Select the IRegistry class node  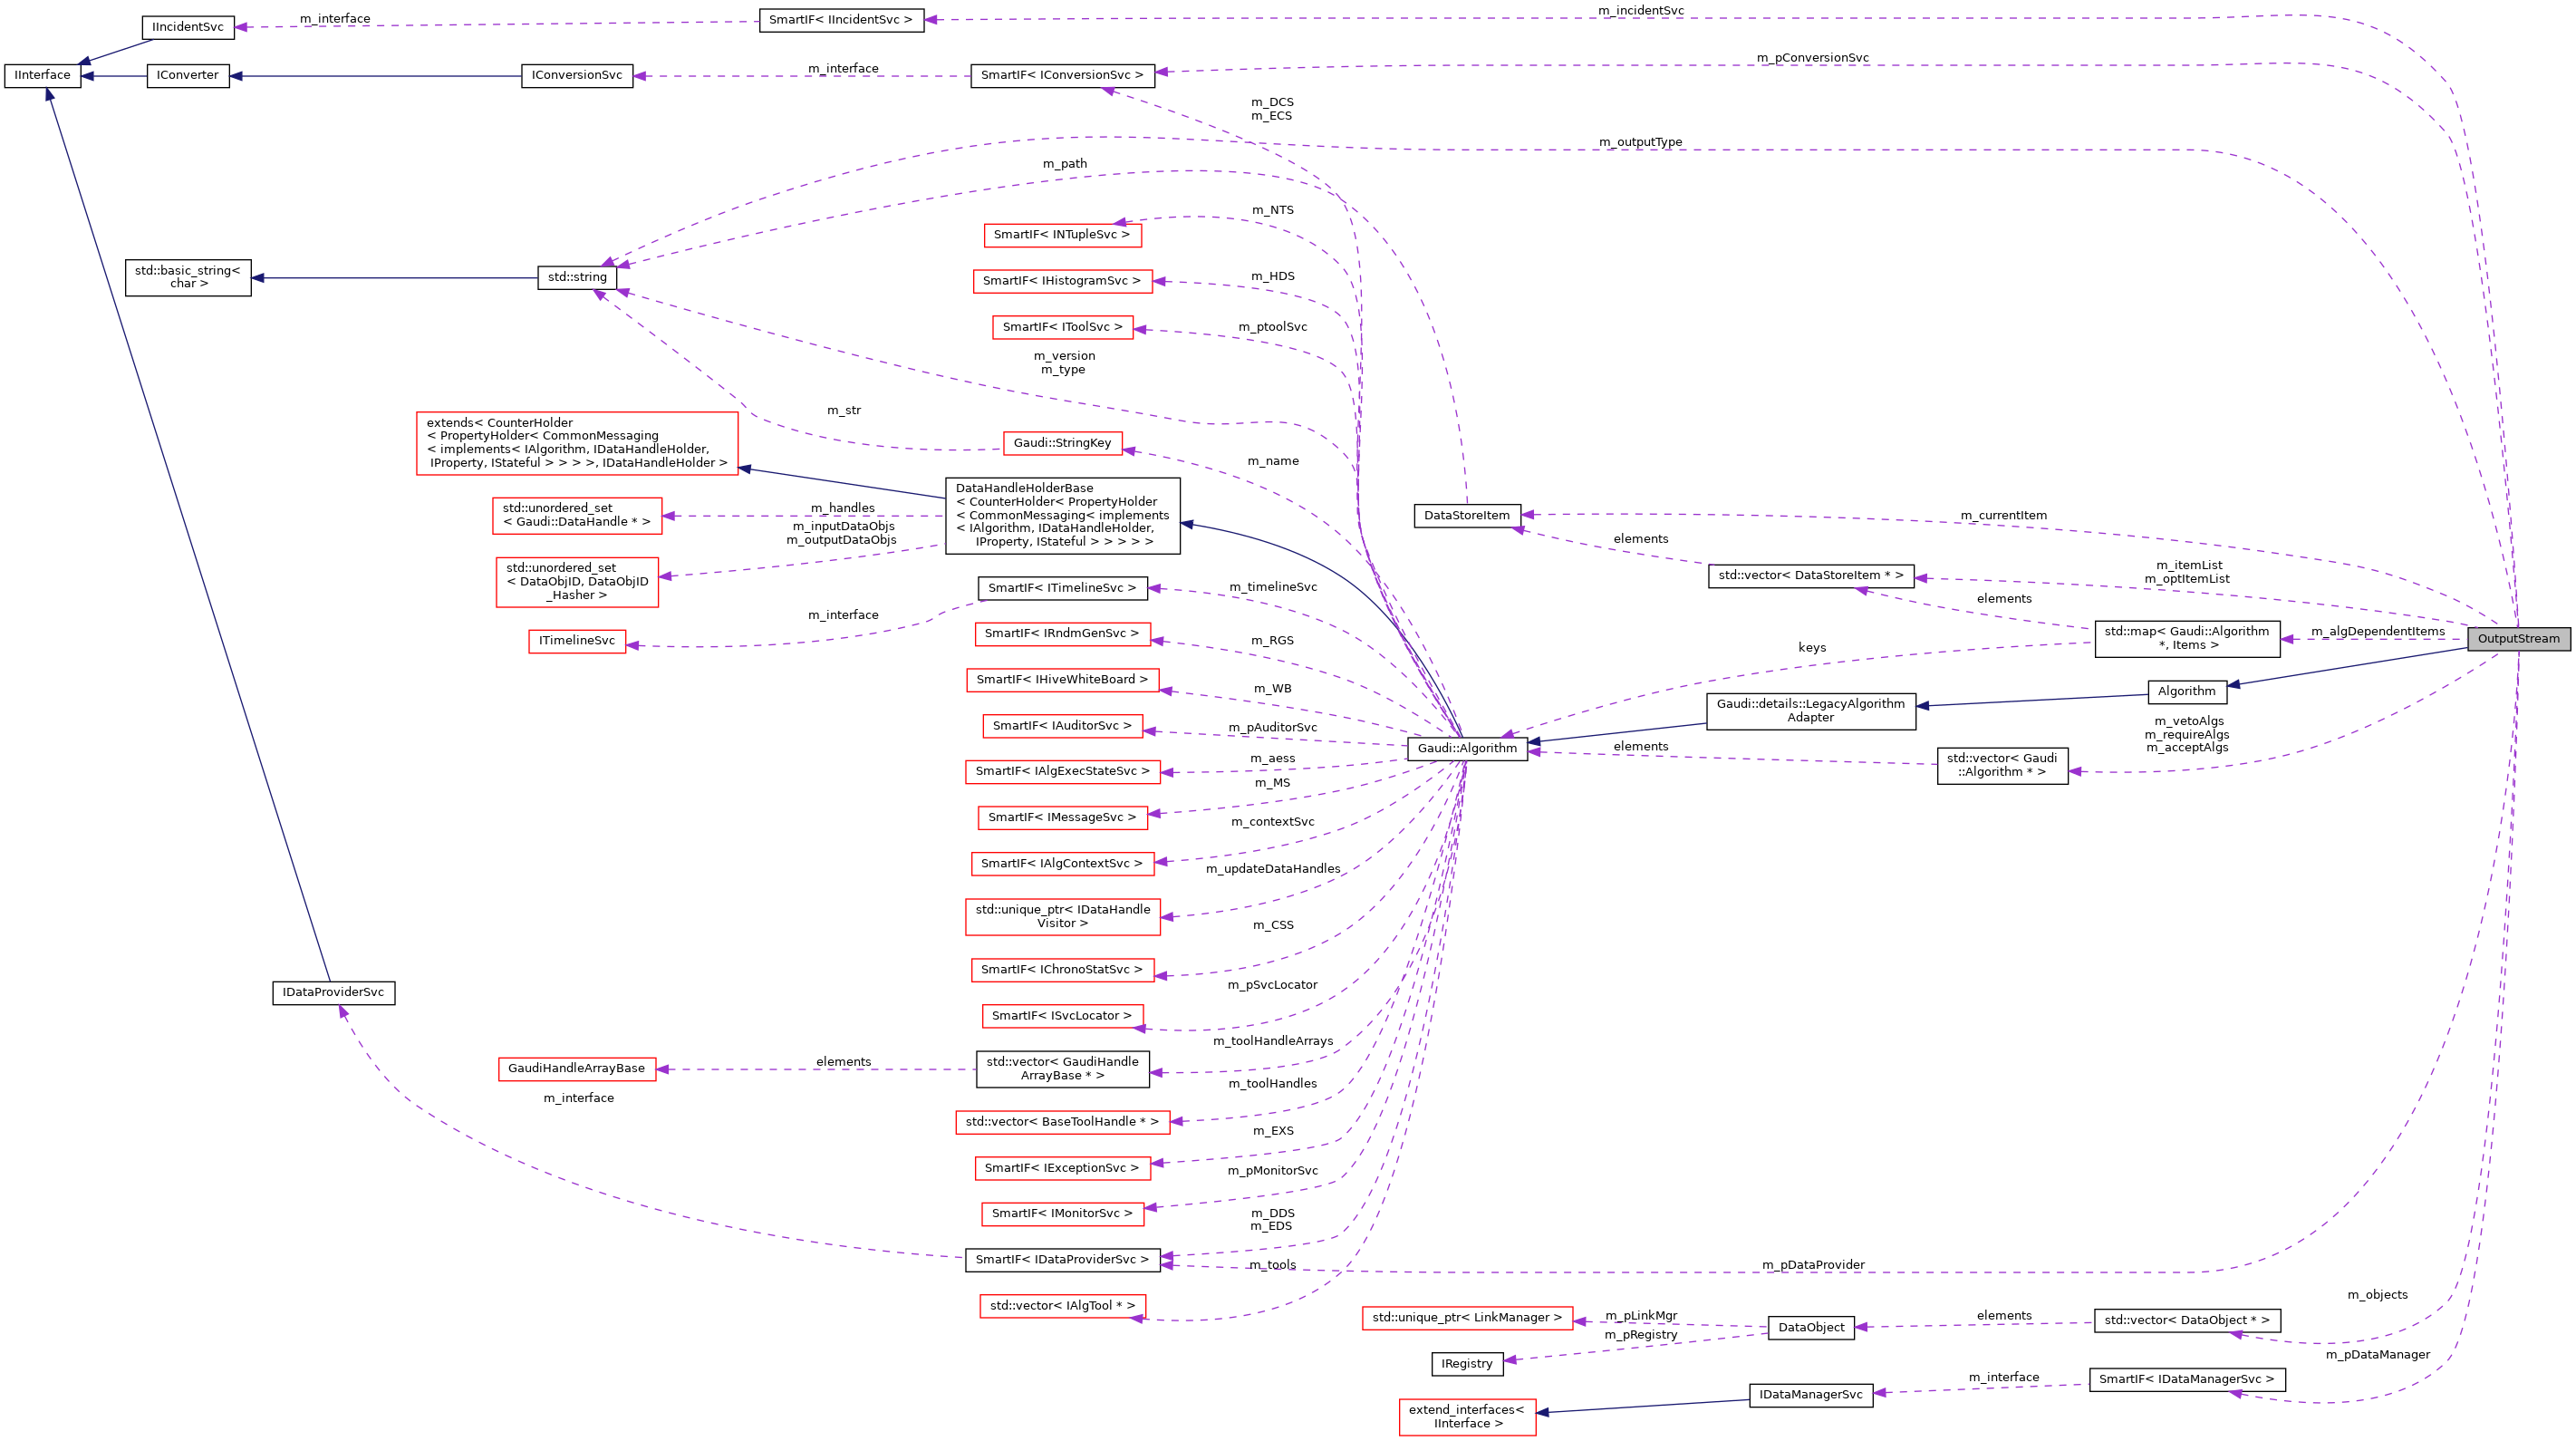coord(1466,1363)
